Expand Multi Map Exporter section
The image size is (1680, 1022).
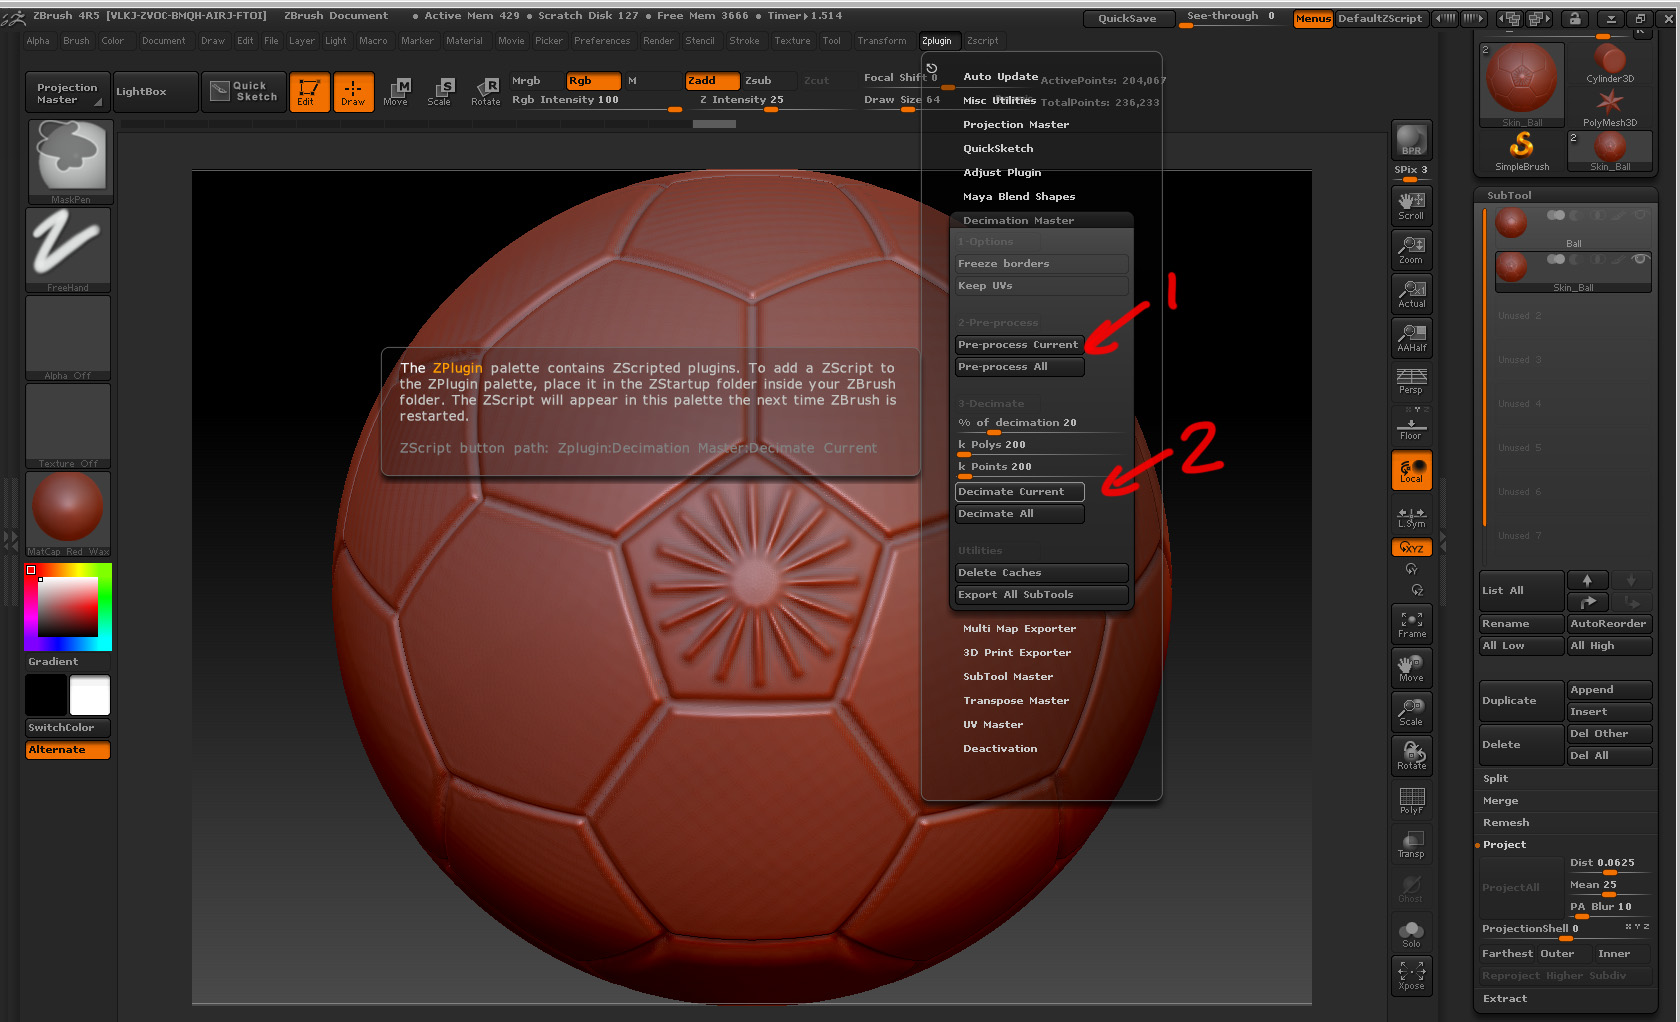[1019, 628]
